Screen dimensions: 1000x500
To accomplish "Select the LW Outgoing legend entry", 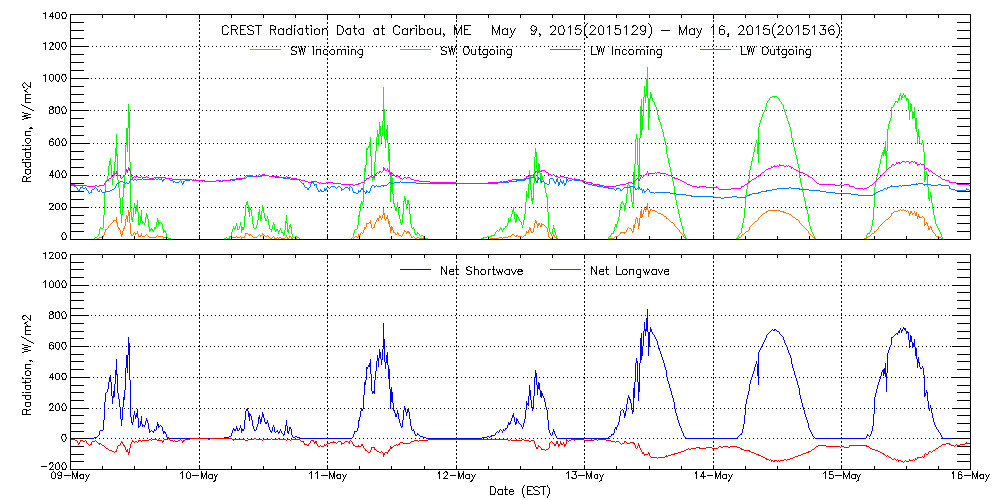I will pyautogui.click(x=775, y=51).
